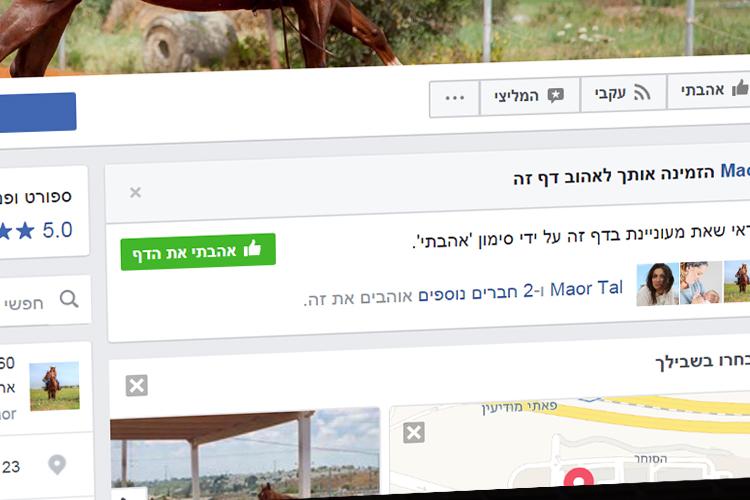Open the horse rider page thumbnail in sidebar
Screen dimensions: 750x500
point(54,386)
